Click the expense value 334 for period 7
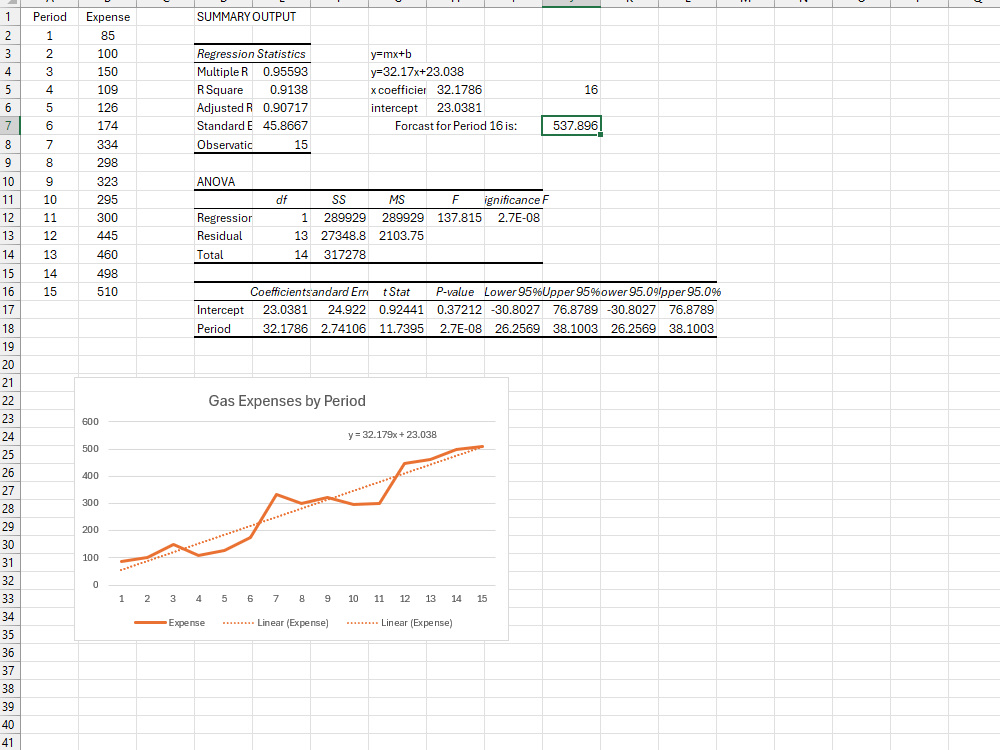The width and height of the screenshot is (1000, 750). 108,144
